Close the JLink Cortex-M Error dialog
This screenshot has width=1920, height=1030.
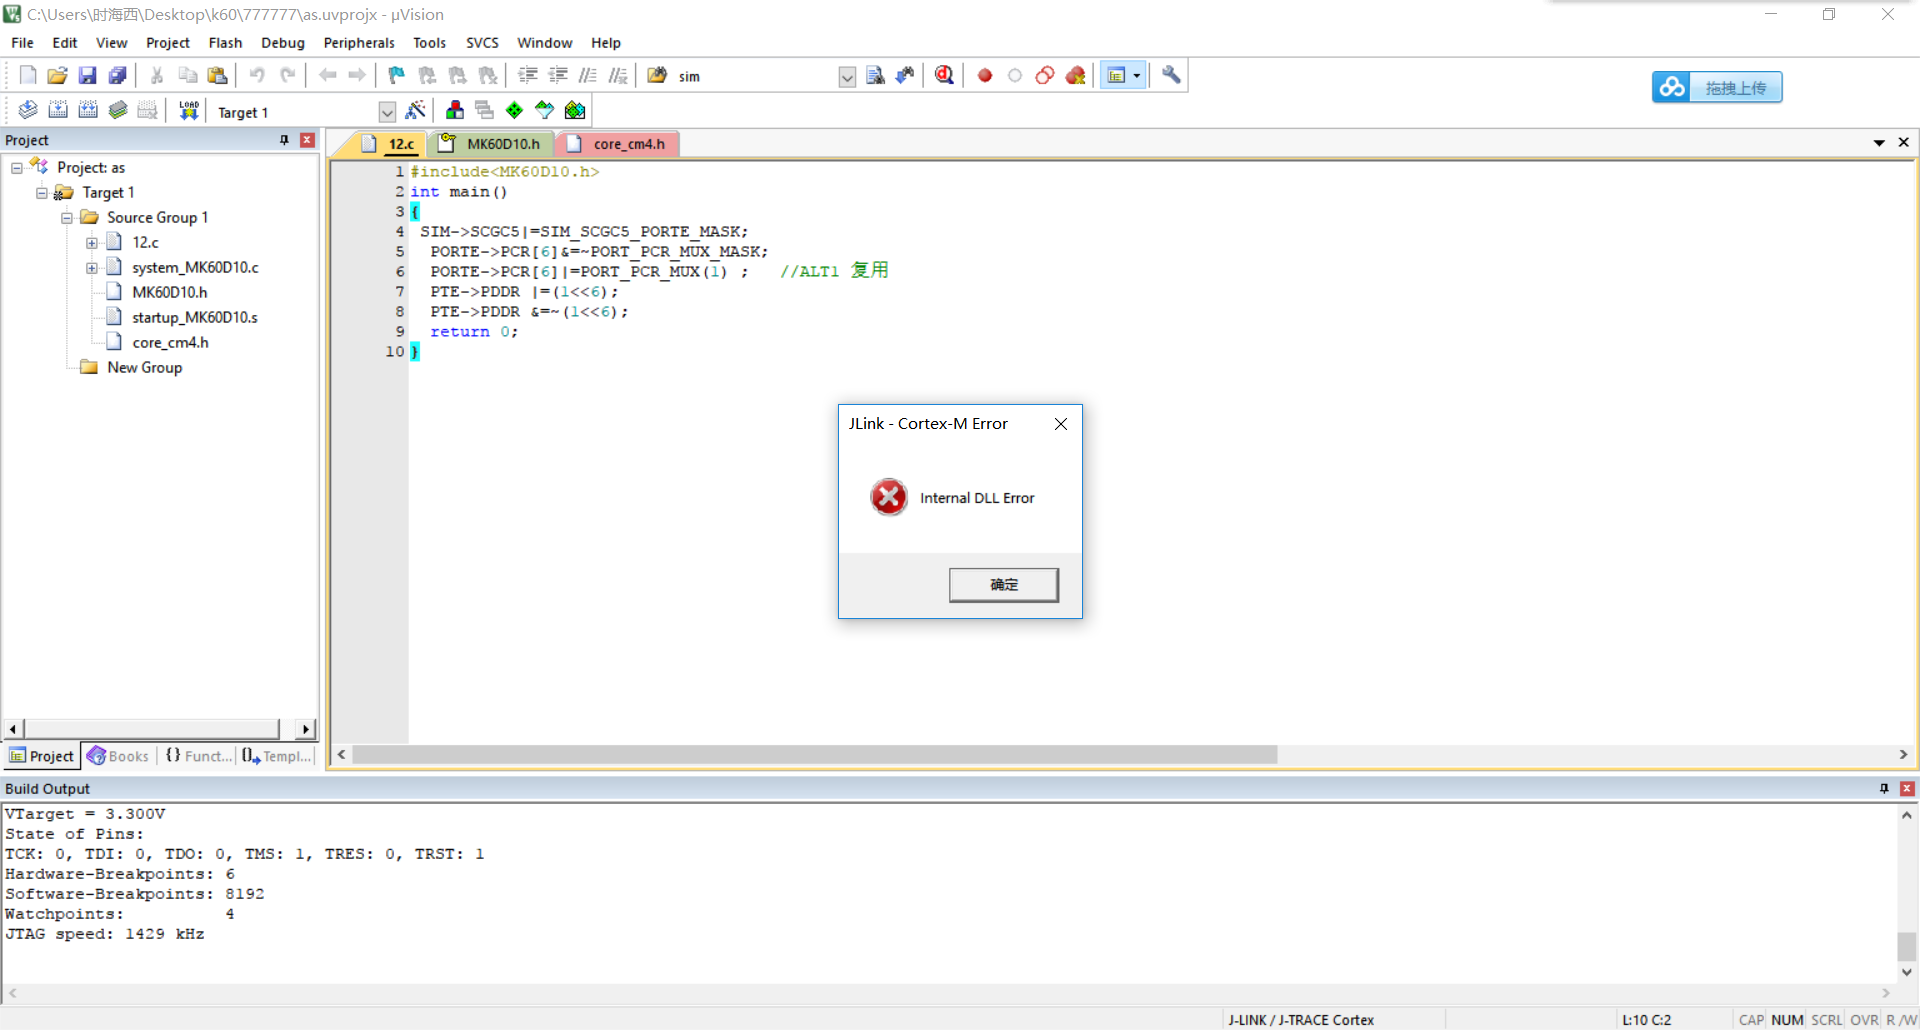pos(1061,424)
